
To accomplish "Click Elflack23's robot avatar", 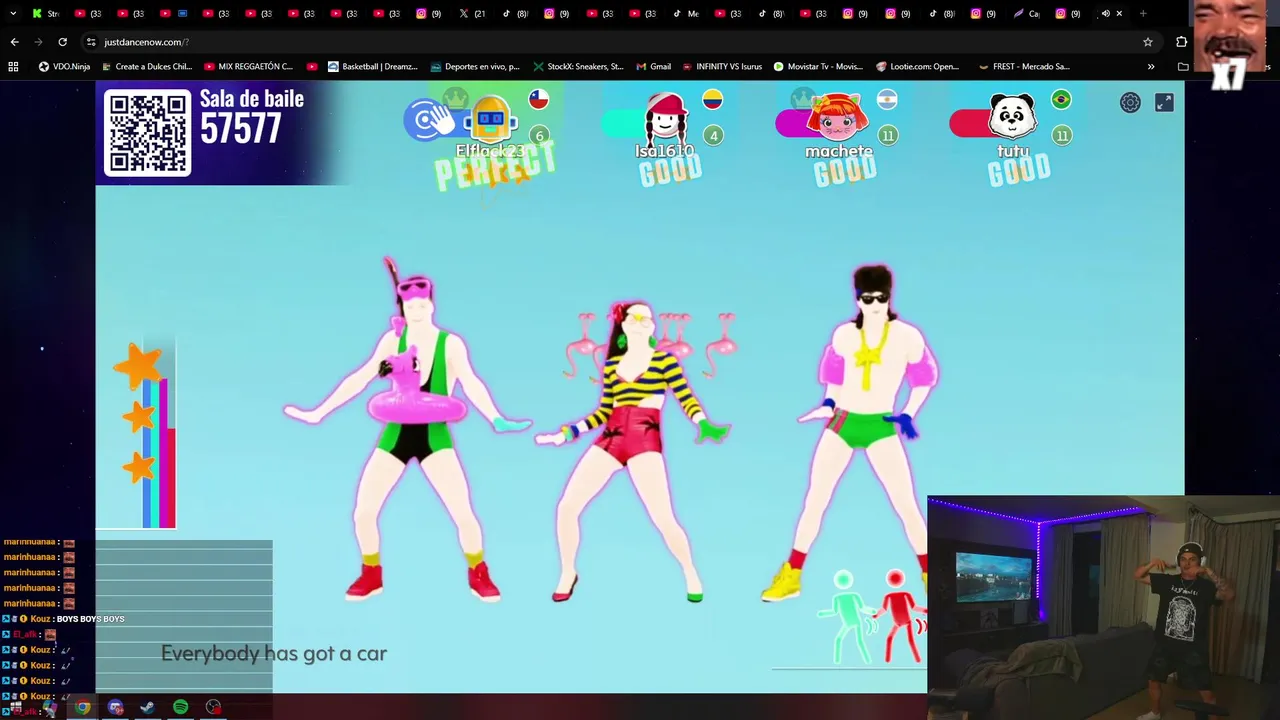I will [490, 120].
